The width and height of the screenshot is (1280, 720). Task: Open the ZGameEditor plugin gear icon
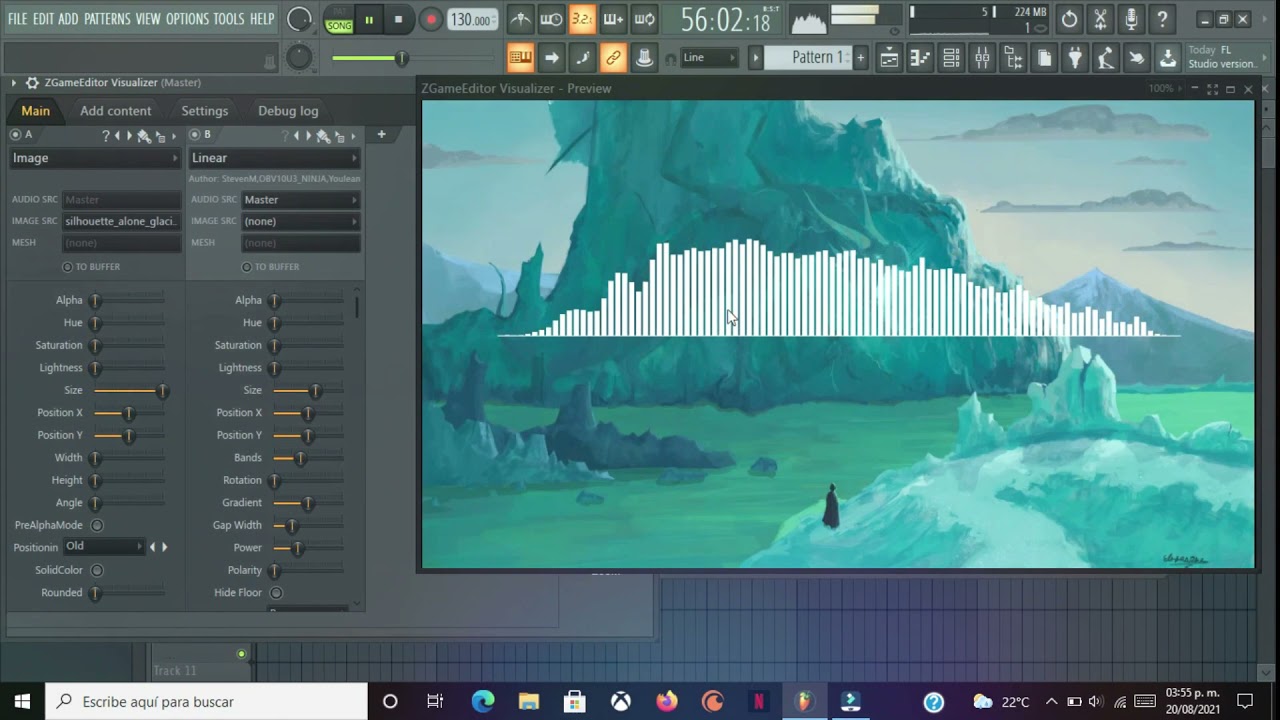tap(32, 83)
